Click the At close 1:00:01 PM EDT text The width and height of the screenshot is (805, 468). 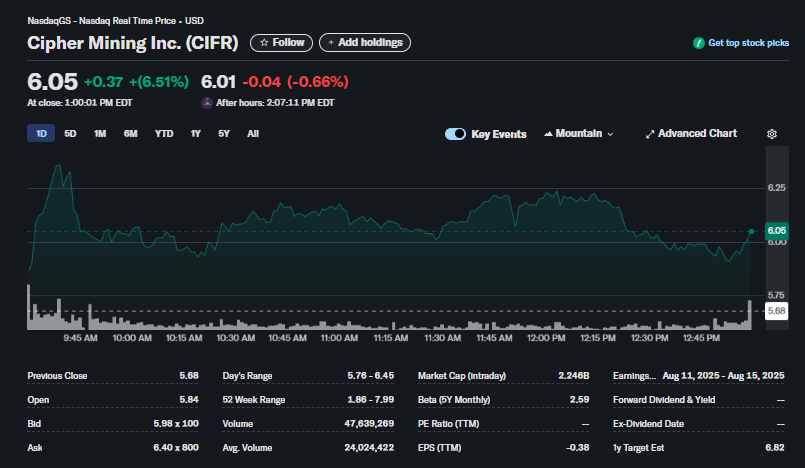[x=80, y=103]
